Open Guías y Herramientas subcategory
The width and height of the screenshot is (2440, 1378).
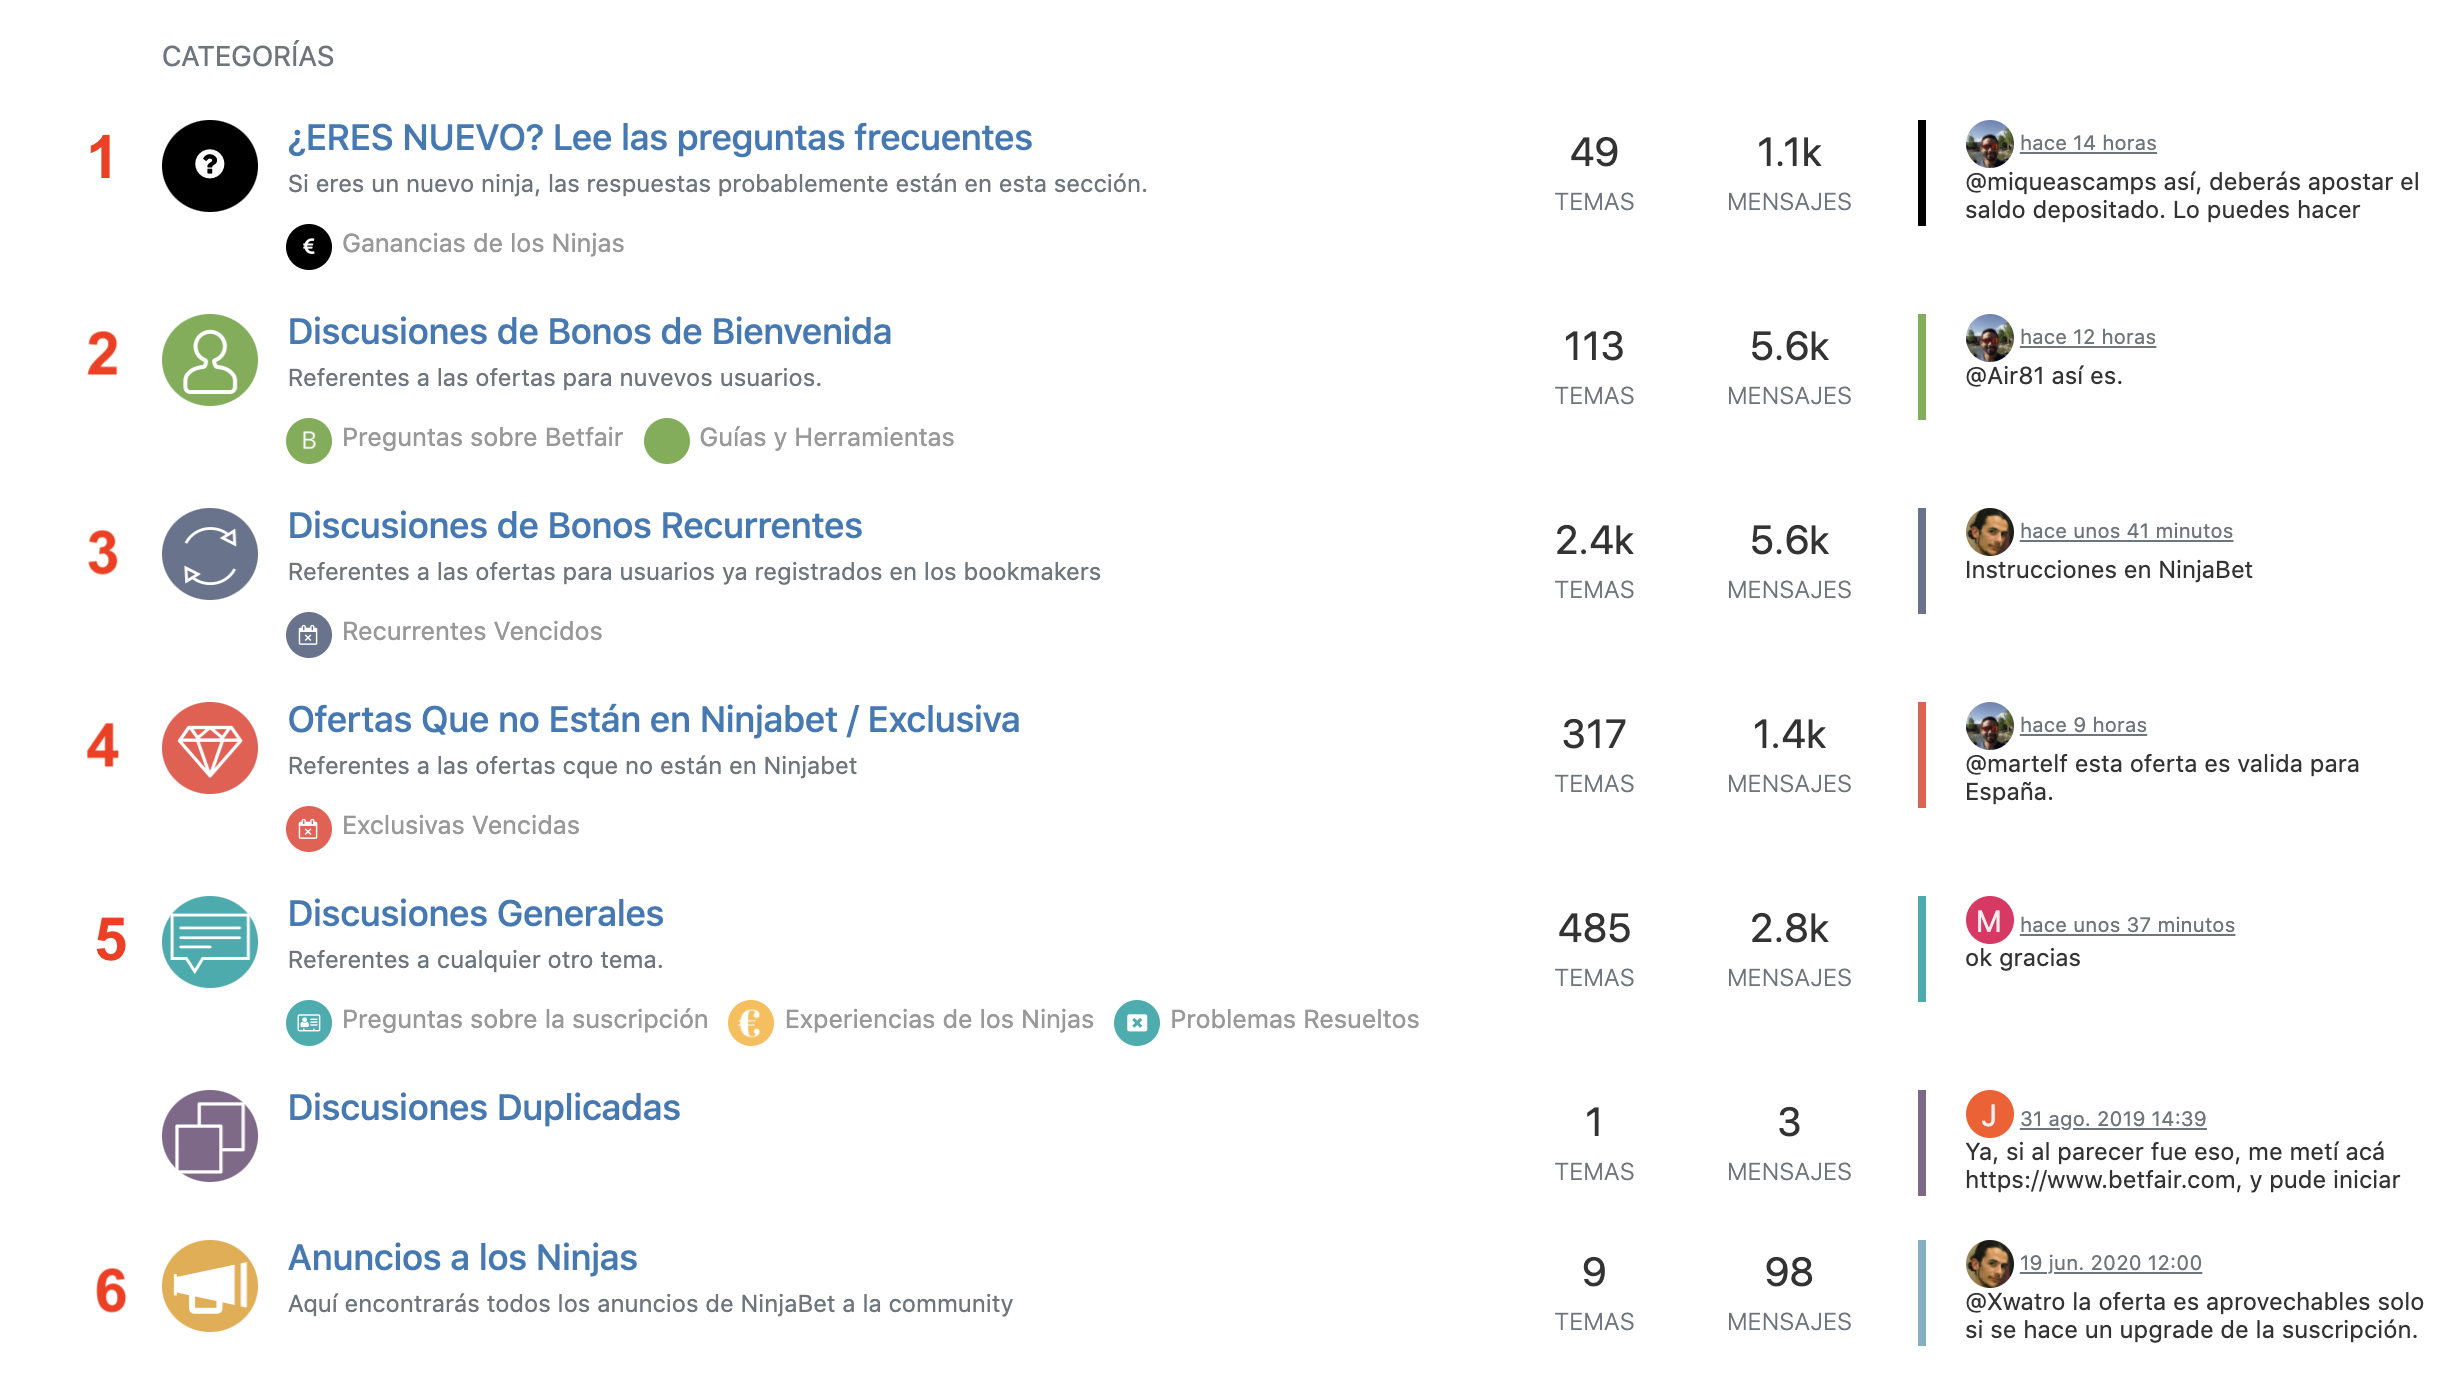click(x=827, y=437)
